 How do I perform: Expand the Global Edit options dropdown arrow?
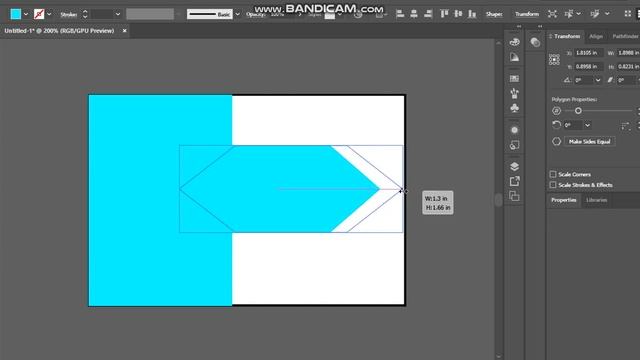[607, 14]
